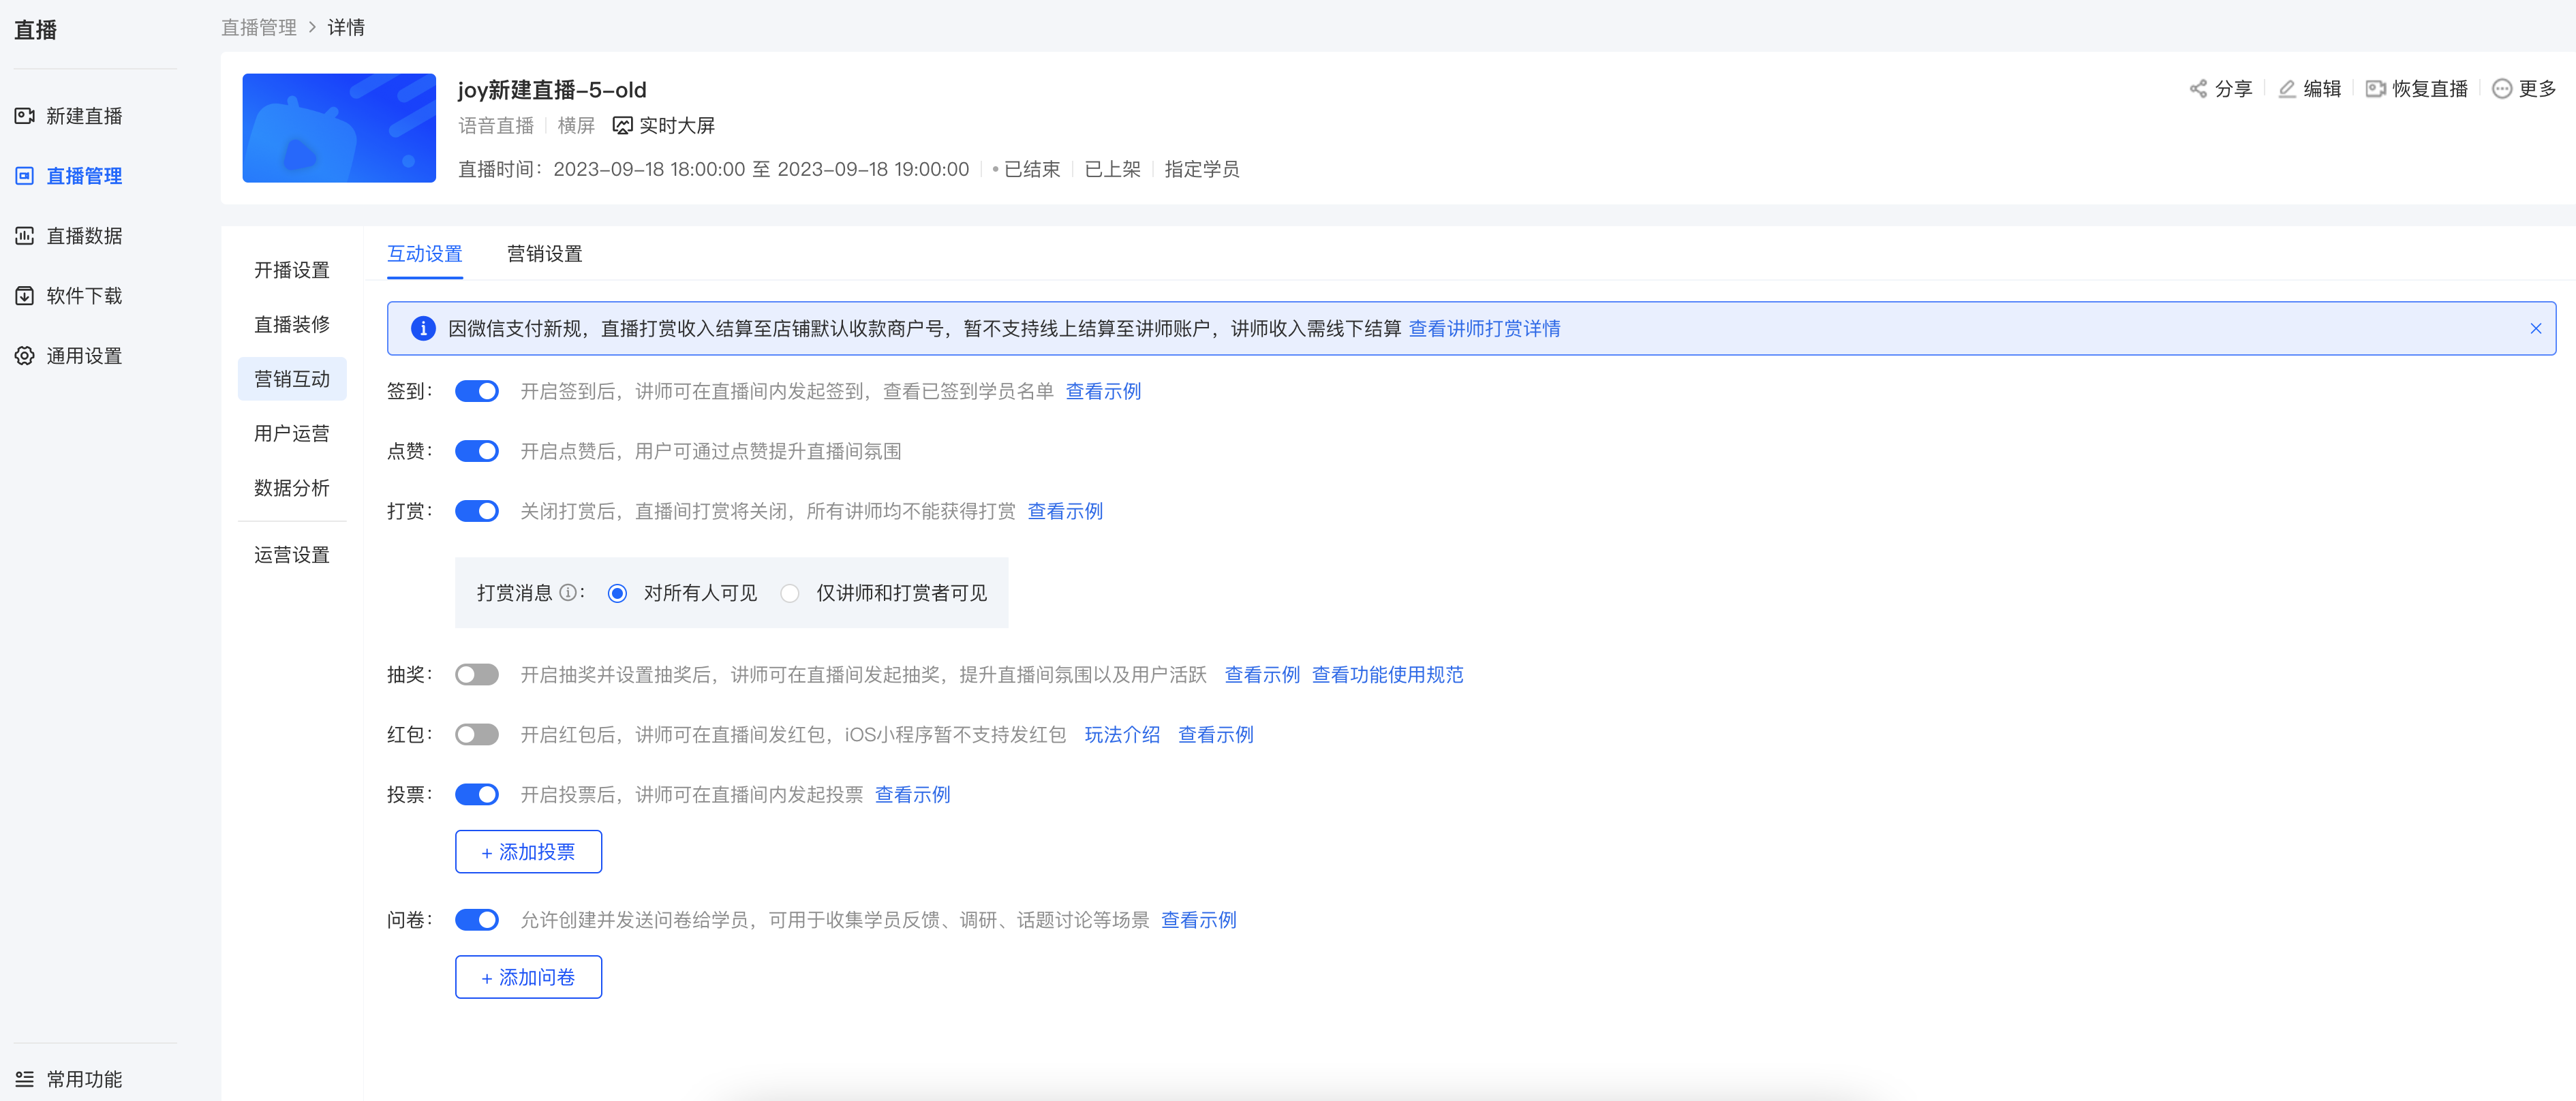Viewport: 2576px width, 1101px height.
Task: Click the 打赏消息 info tooltip icon
Action: 568,593
